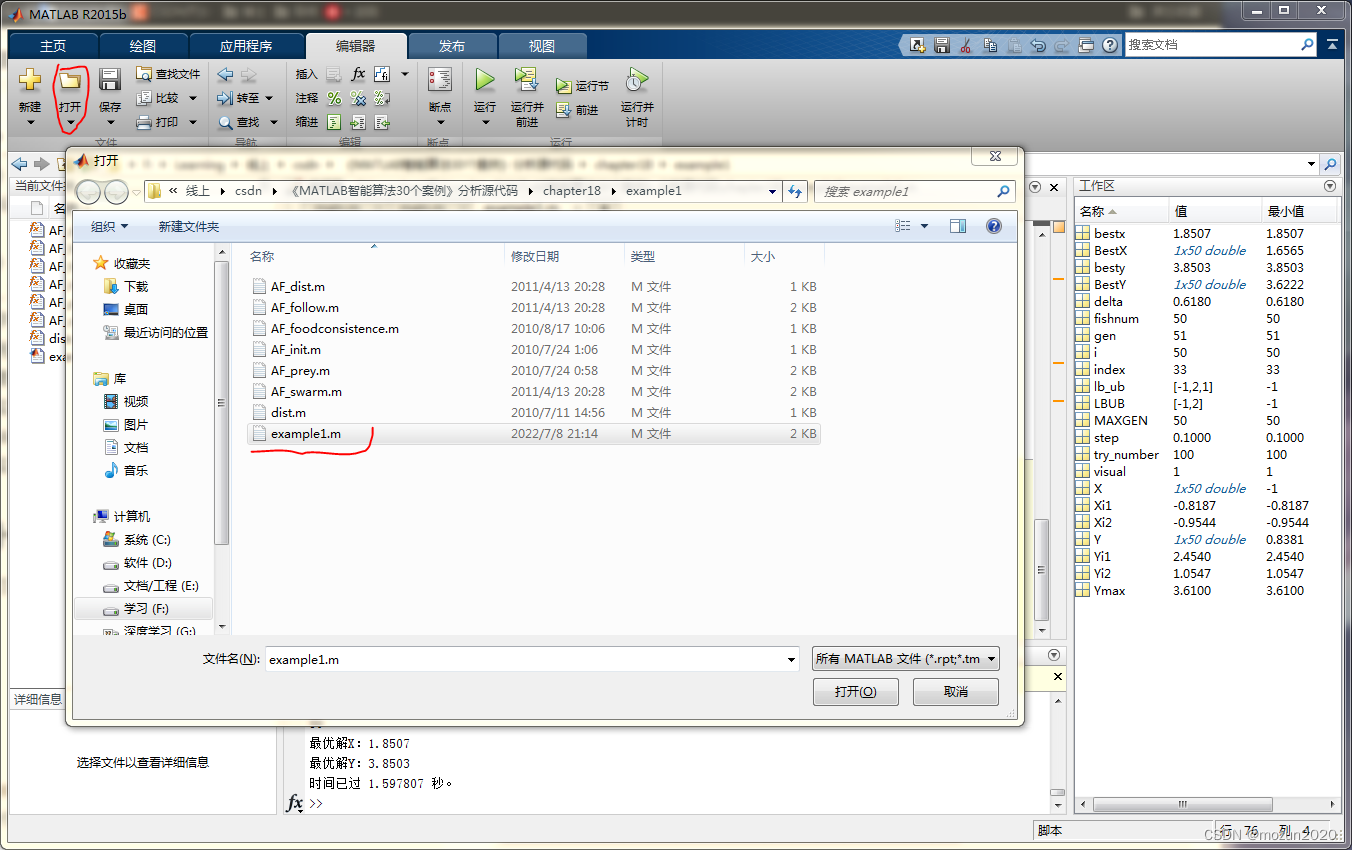Select AF_swarm.m in file list
This screenshot has height=850, width=1352.
(x=534, y=391)
